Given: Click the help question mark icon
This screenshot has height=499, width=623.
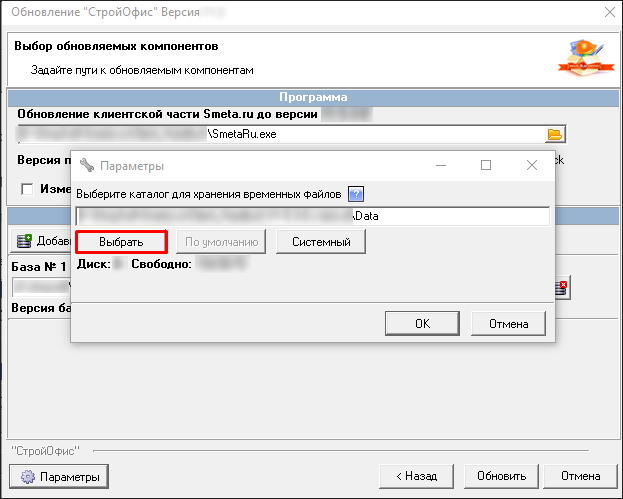Looking at the screenshot, I should (x=355, y=194).
